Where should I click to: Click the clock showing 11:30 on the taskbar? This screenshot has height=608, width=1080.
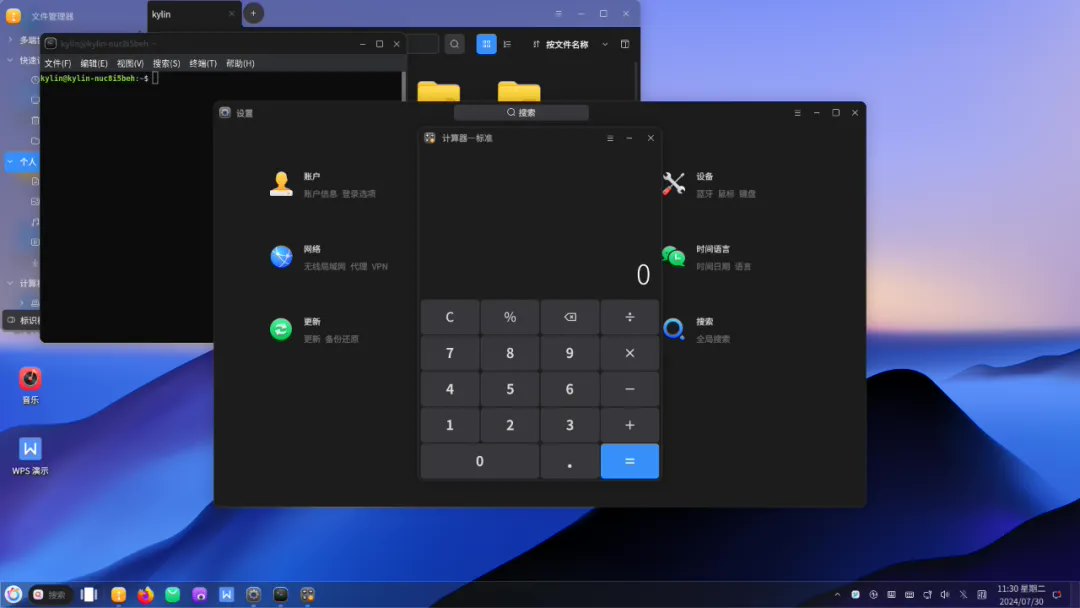click(1021, 595)
